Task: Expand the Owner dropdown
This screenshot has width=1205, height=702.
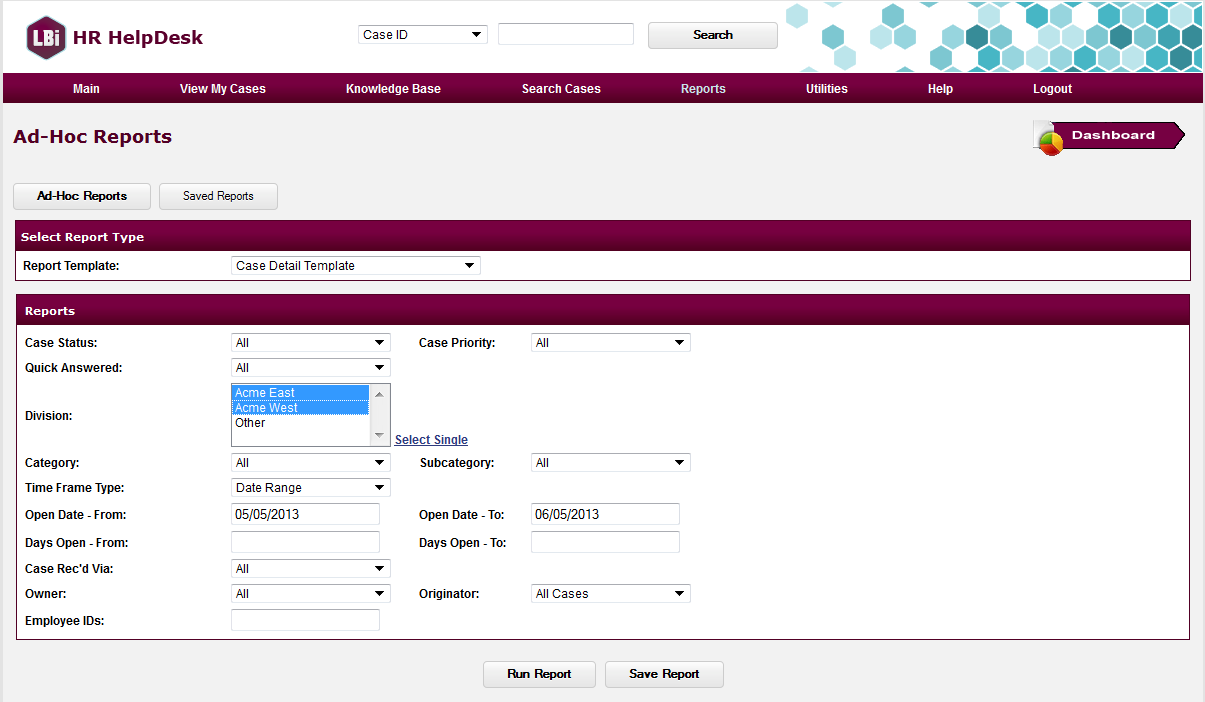Action: (311, 594)
